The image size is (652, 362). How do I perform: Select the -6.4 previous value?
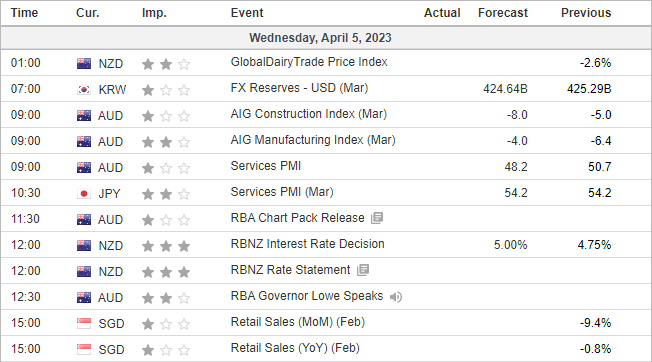(601, 141)
